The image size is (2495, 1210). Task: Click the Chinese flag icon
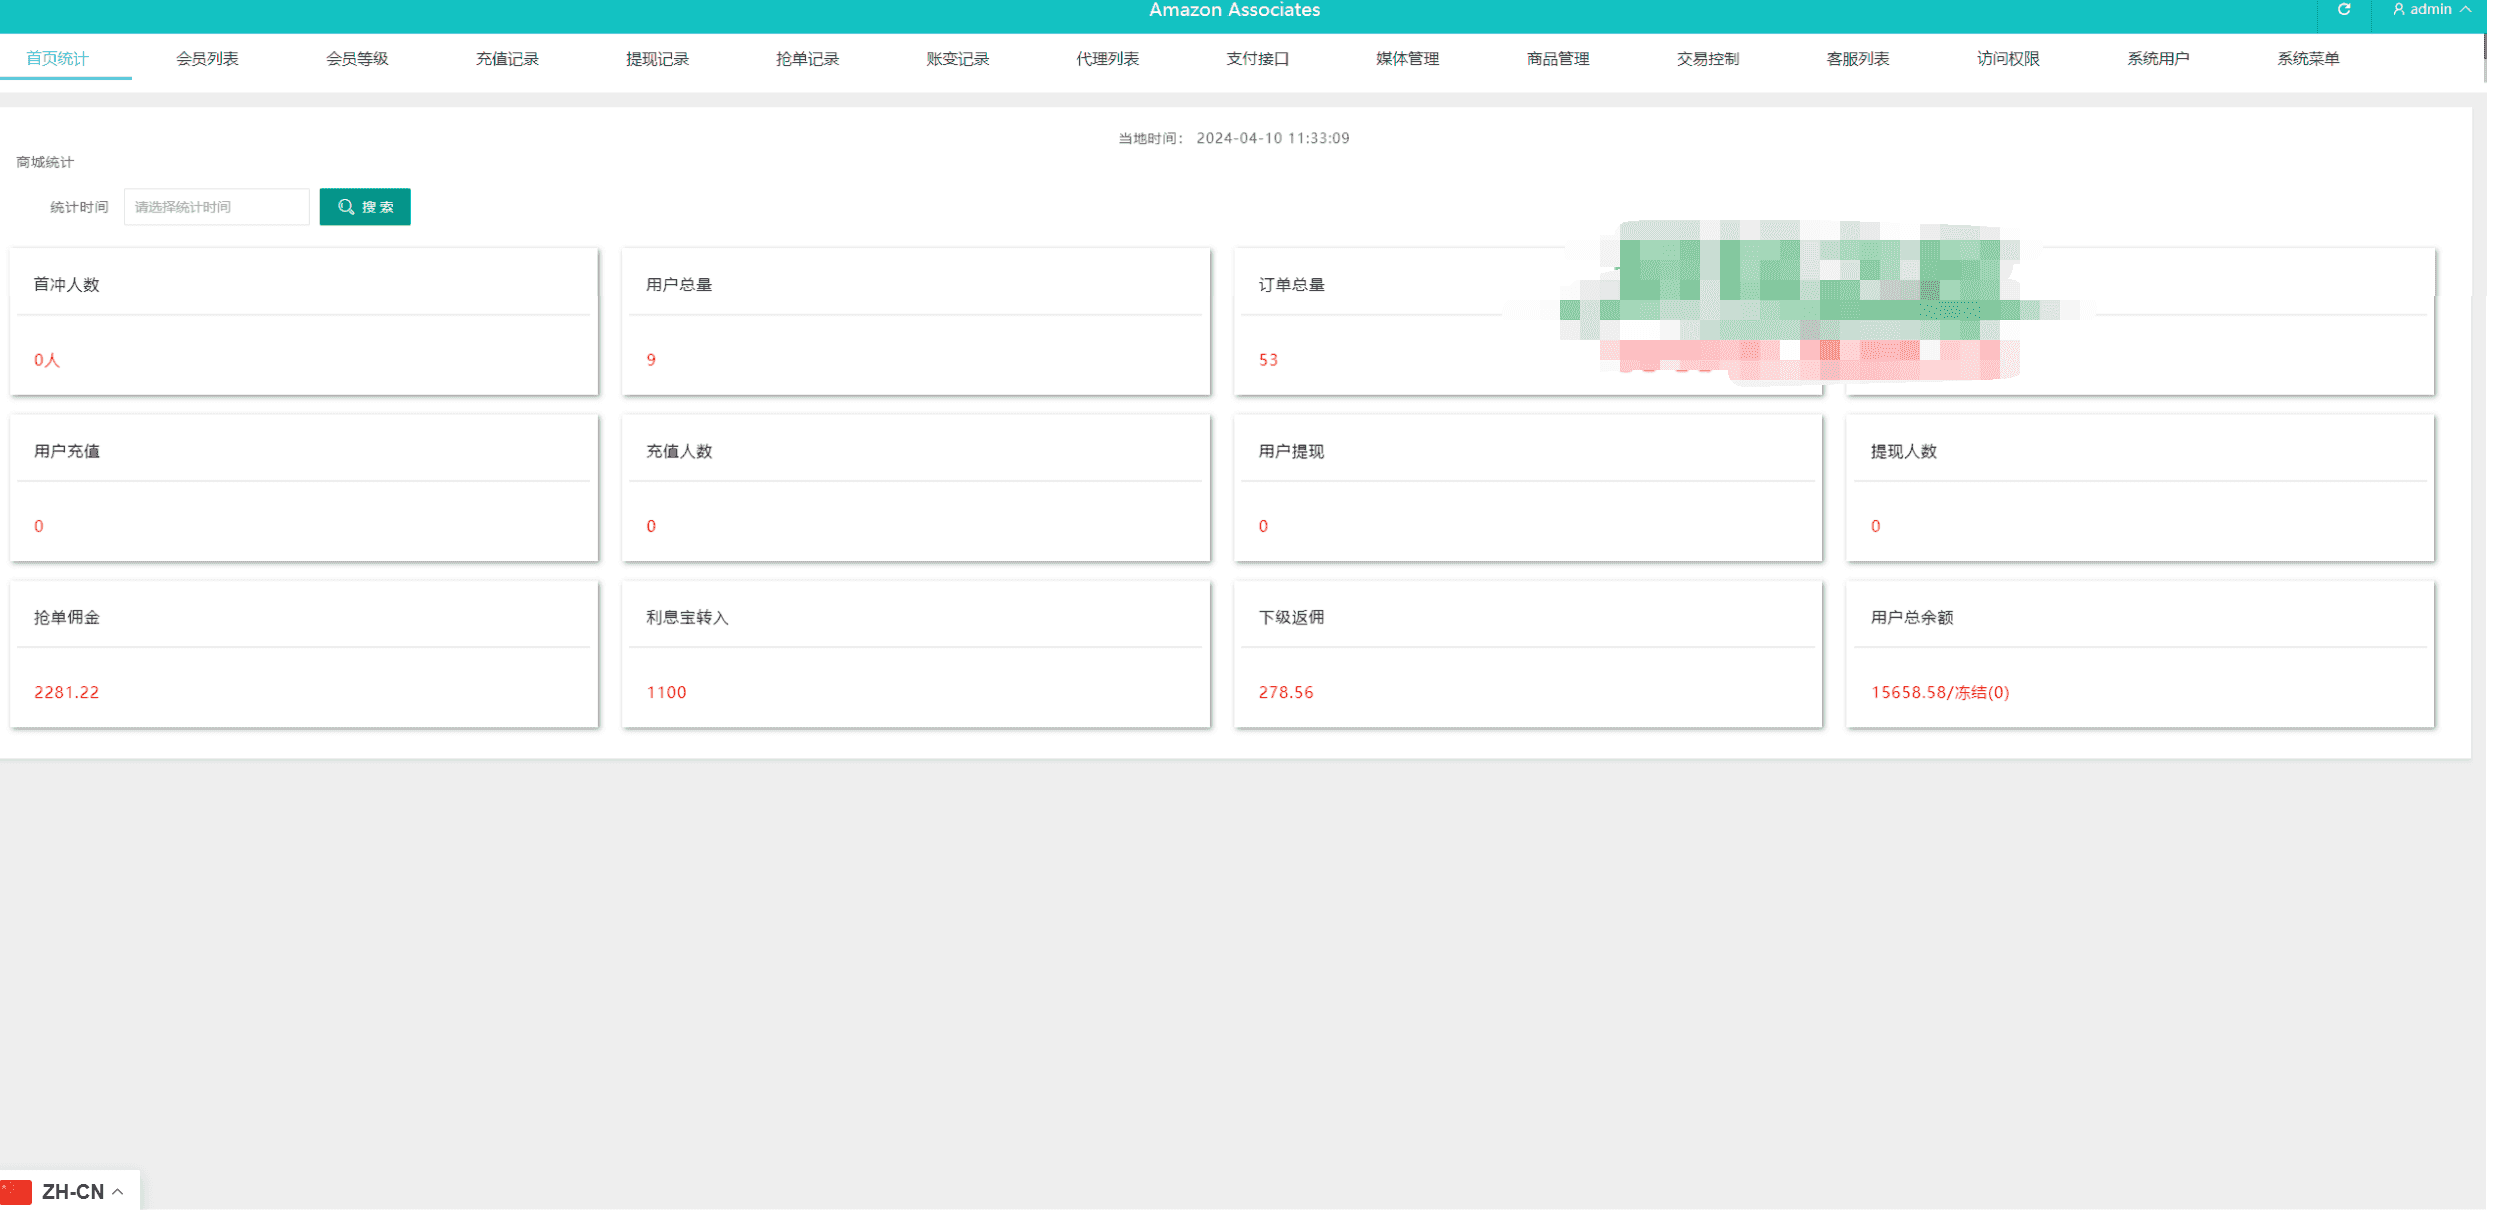[x=17, y=1191]
